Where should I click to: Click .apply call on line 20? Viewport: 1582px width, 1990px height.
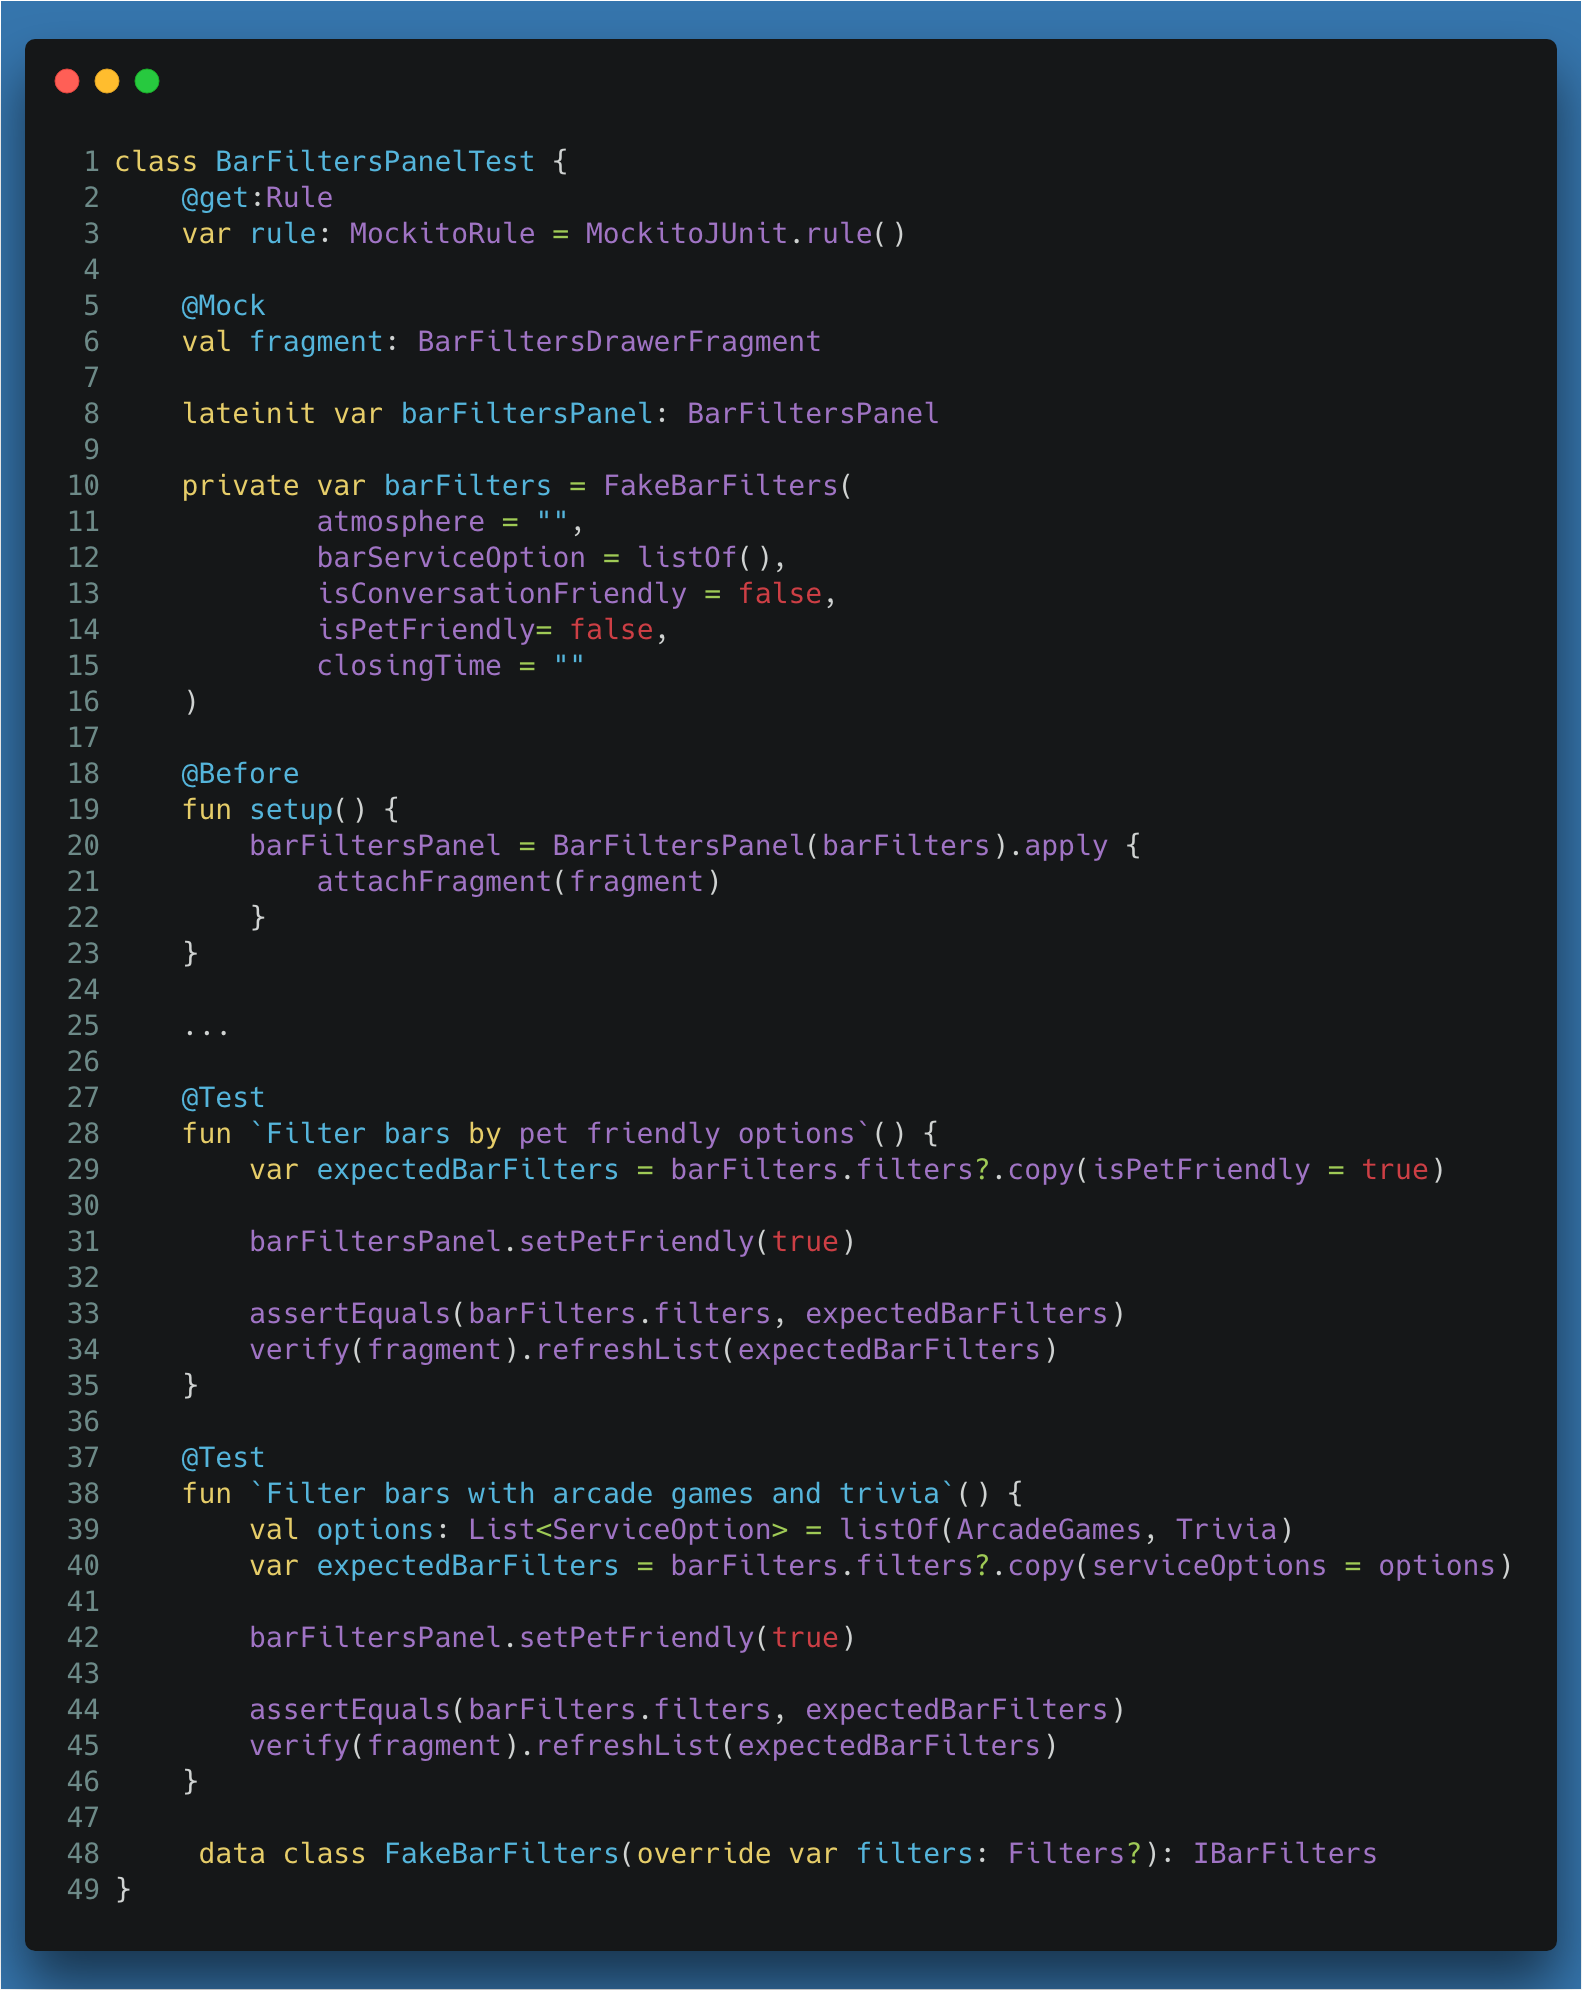pos(1058,846)
